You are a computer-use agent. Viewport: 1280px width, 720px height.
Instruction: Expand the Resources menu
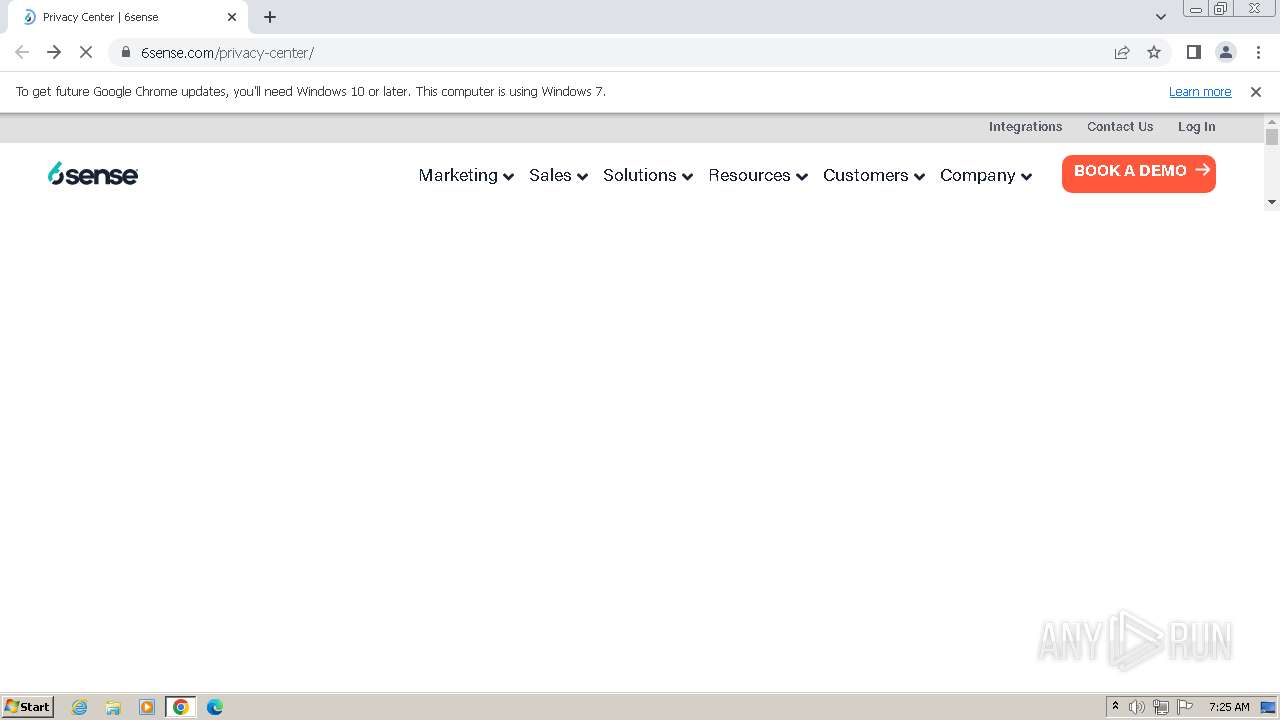(758, 175)
